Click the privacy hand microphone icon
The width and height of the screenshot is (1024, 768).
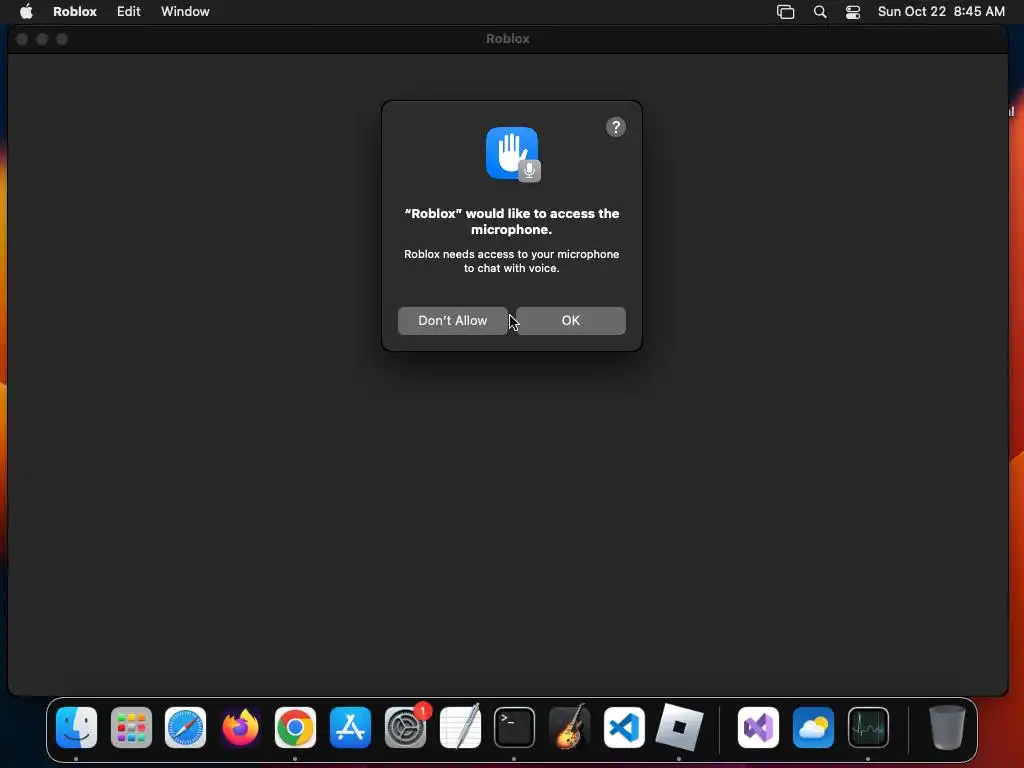(x=513, y=154)
